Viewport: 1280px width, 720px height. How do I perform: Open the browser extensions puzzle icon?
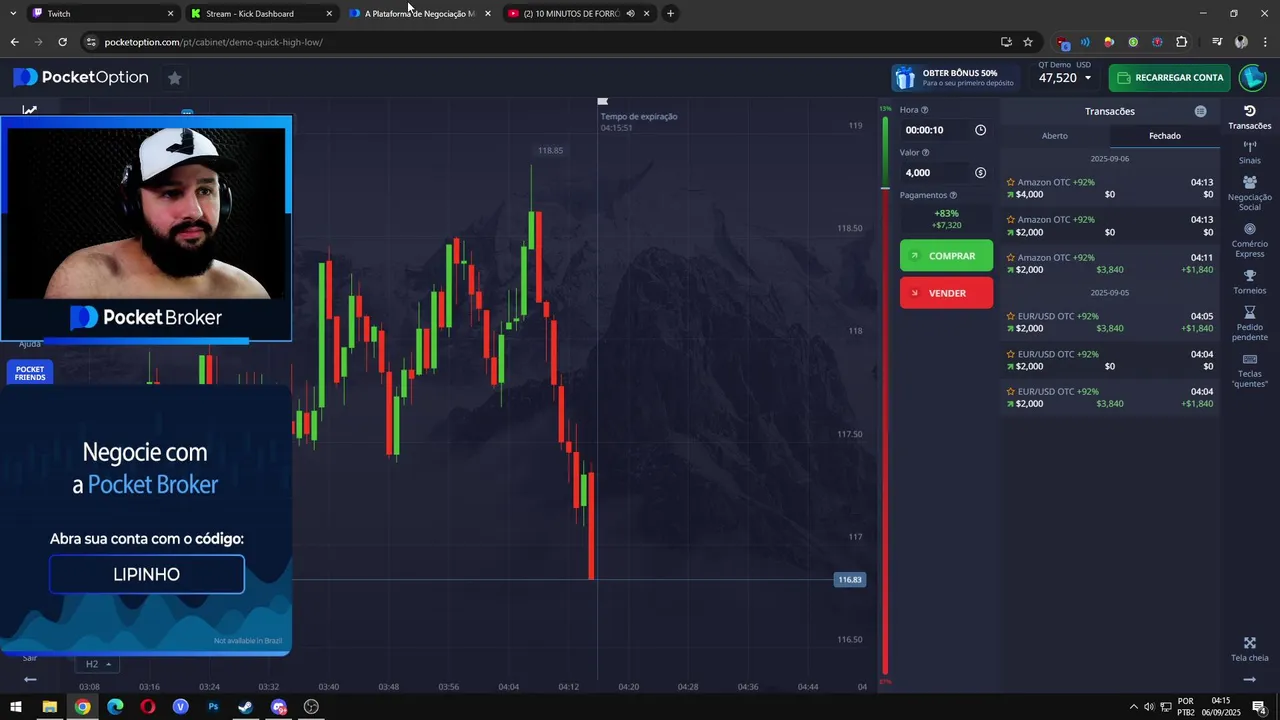(x=1181, y=42)
